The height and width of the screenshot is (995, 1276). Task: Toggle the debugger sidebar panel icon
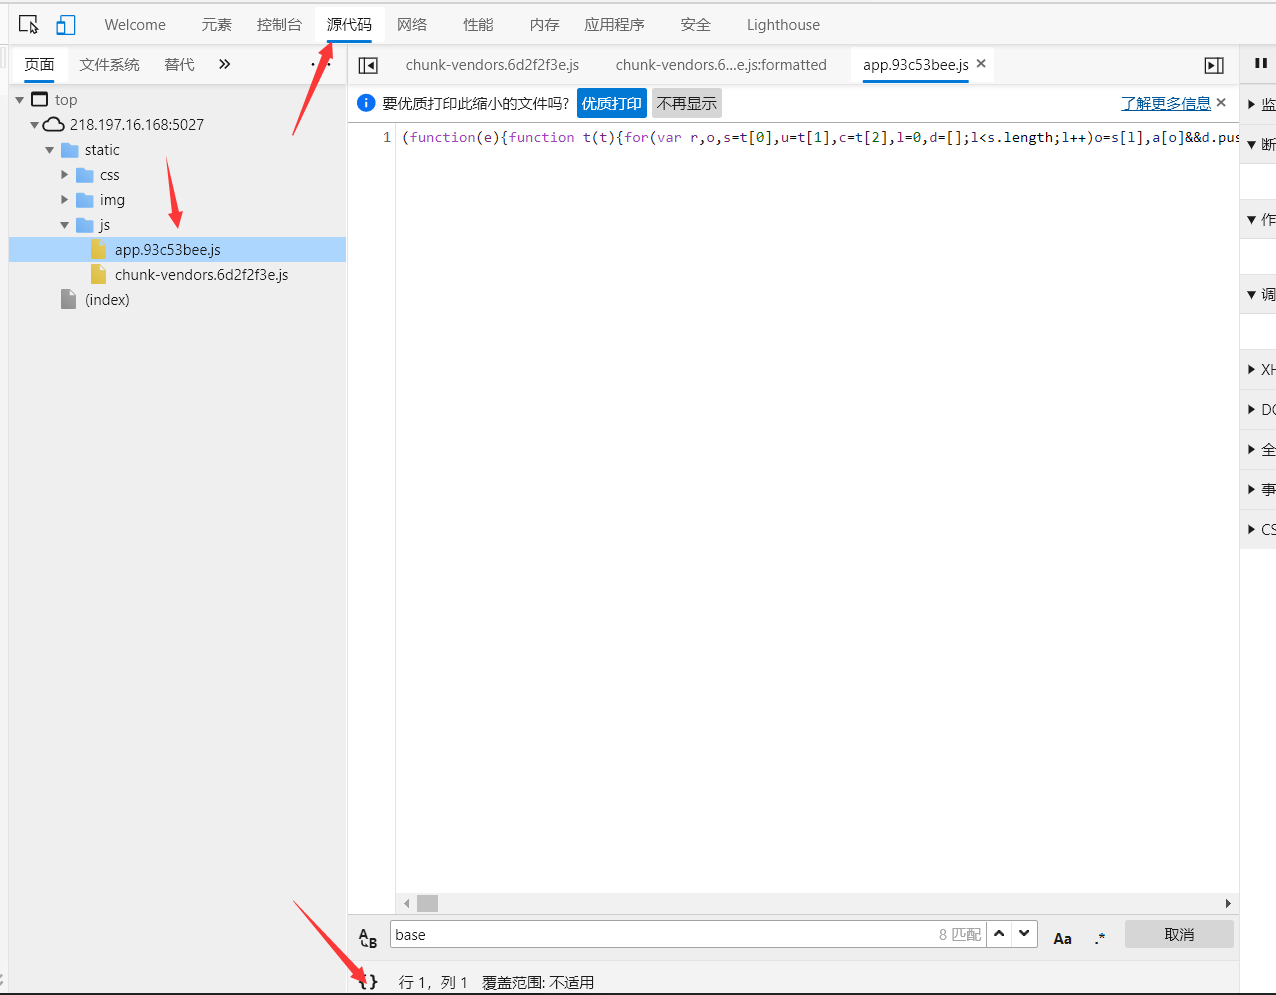click(1214, 65)
